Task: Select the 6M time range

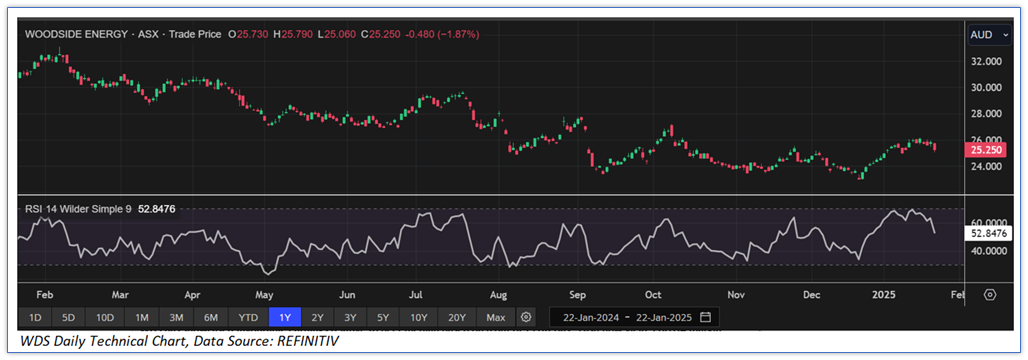Action: 211,317
